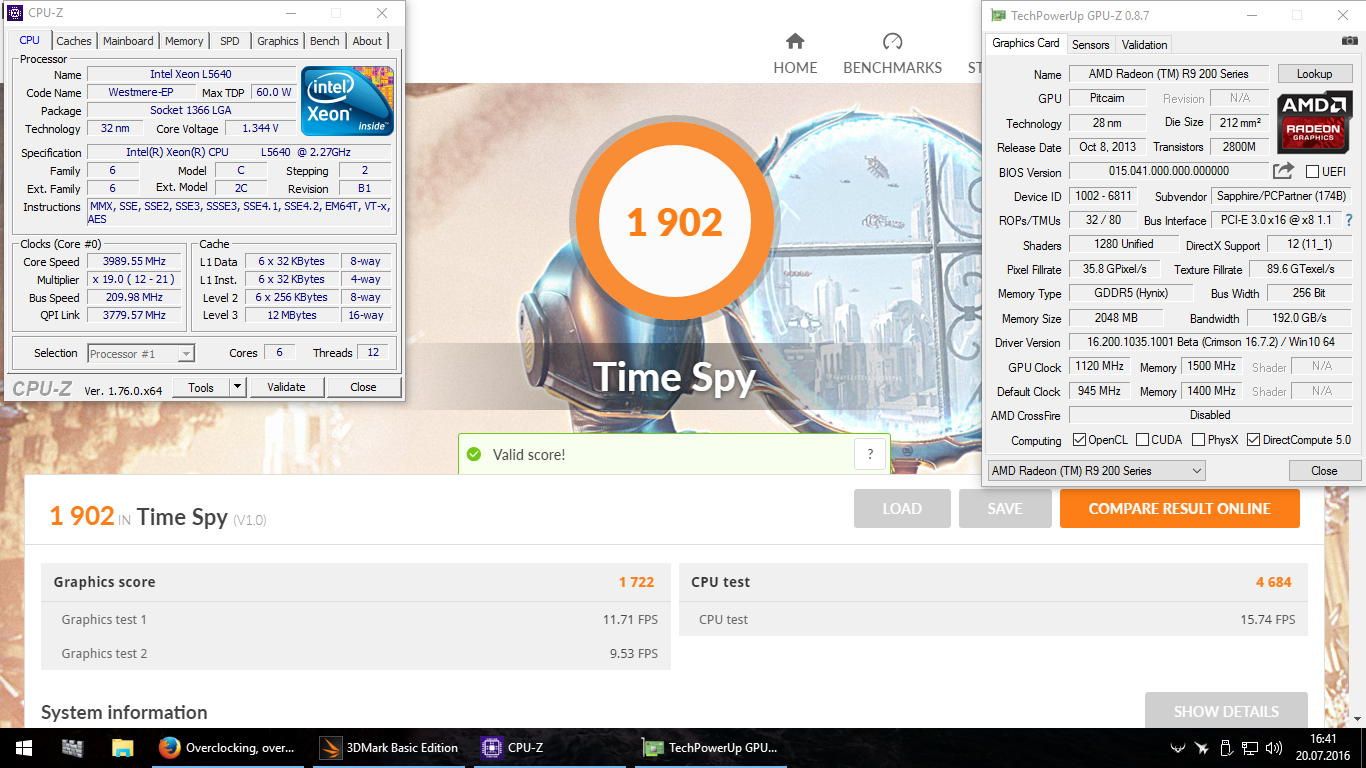Screen dimensions: 1366x768
Task: Switch to TechPowerUp GPU-Z from the taskbar
Action: click(x=712, y=747)
